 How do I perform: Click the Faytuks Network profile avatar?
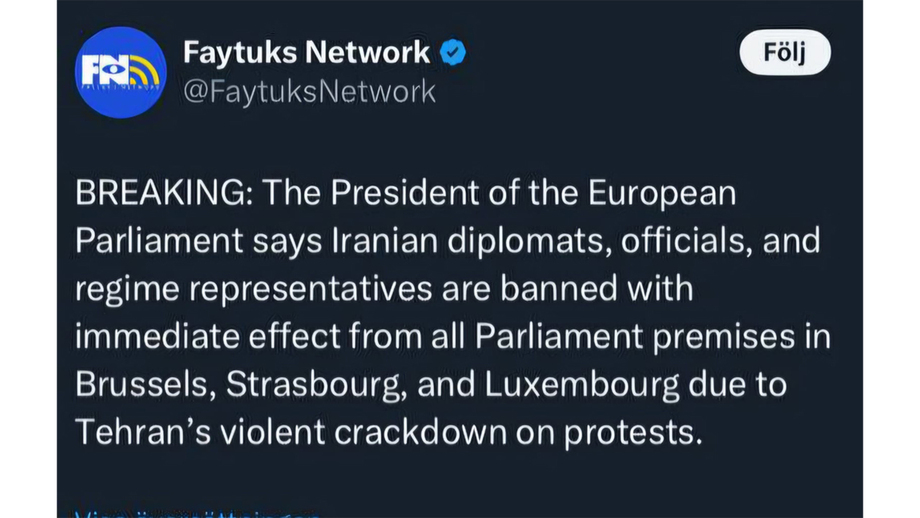121,72
